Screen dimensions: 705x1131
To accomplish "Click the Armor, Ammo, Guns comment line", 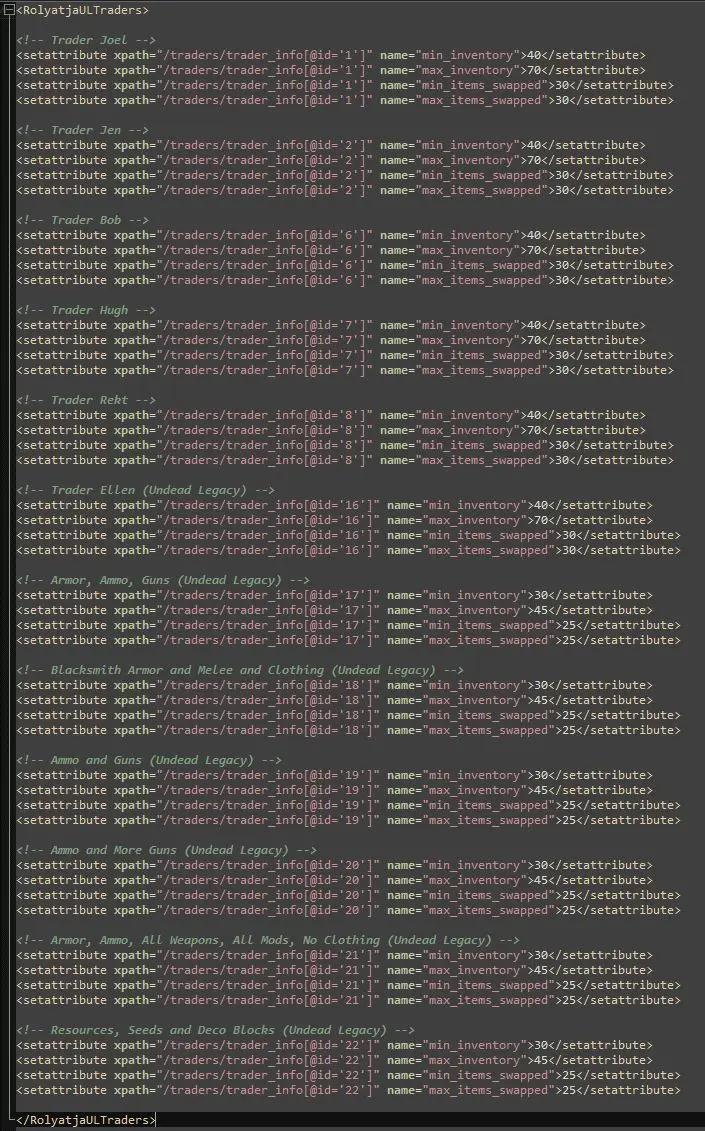I will point(162,581).
